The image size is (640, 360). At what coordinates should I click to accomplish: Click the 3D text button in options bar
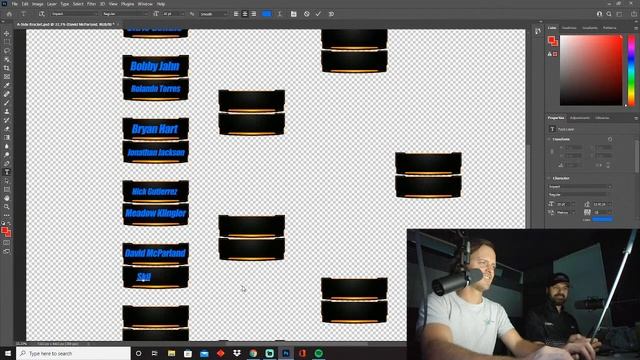tap(331, 14)
